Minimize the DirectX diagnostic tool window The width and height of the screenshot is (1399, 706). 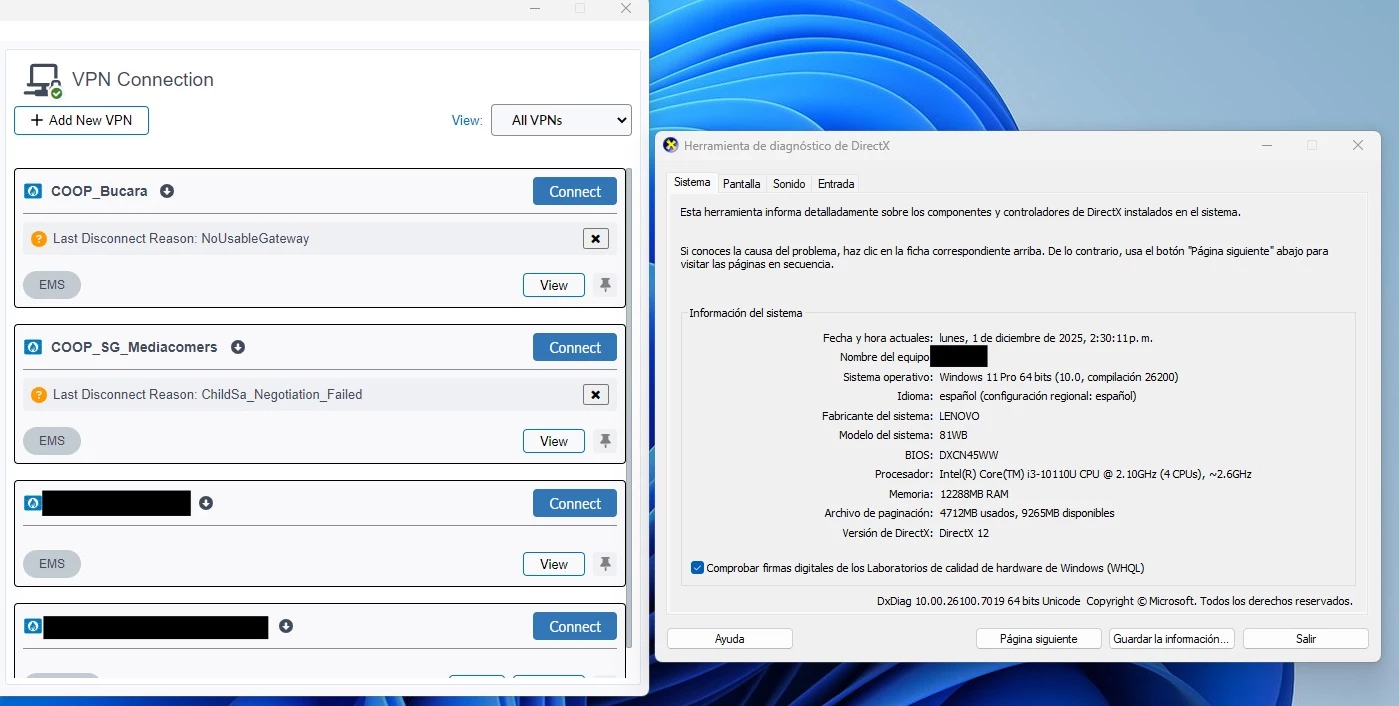[1267, 145]
